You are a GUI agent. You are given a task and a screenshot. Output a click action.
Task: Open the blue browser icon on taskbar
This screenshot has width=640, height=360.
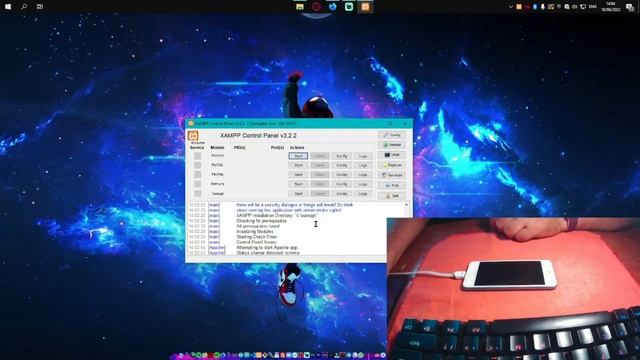click(333, 7)
